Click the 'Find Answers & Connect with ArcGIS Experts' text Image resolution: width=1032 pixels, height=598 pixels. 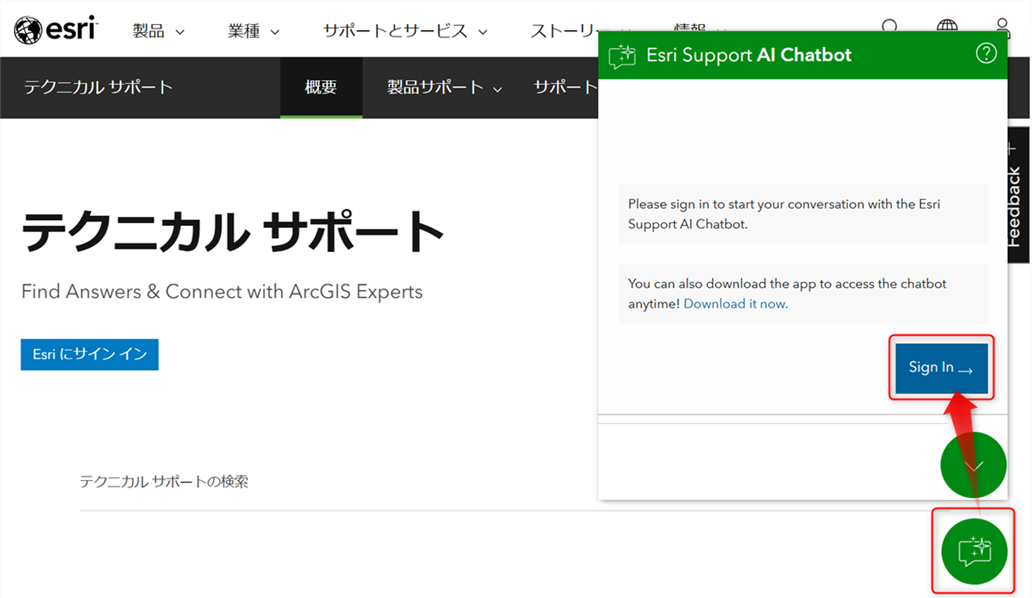(222, 291)
